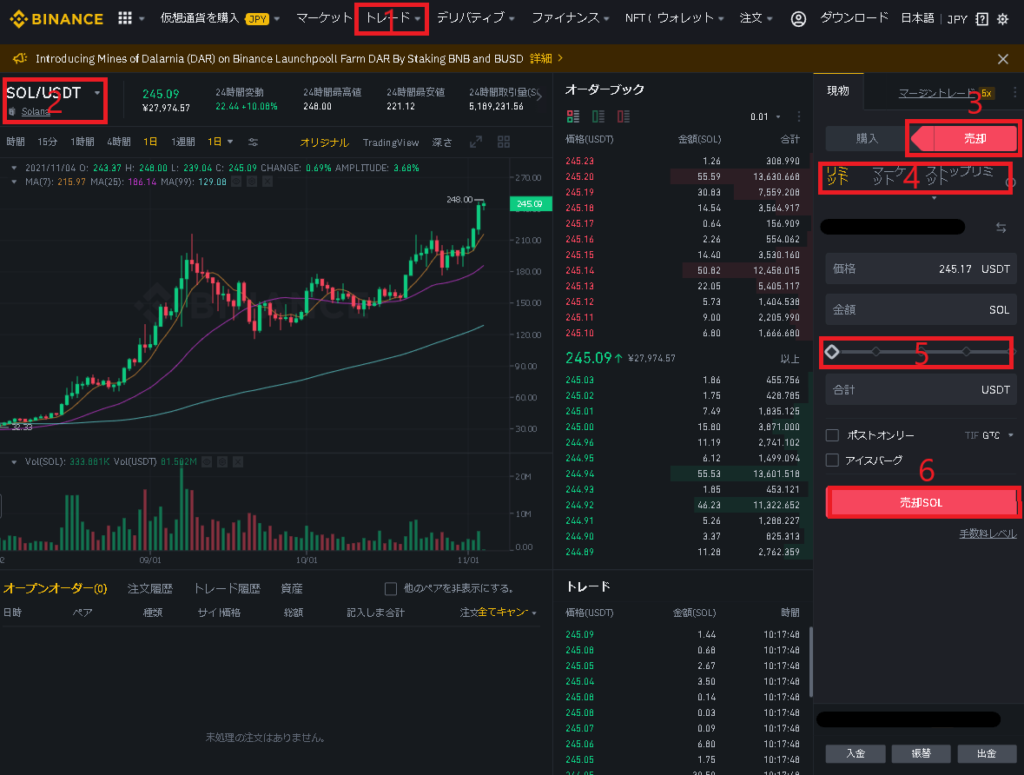Viewport: 1024px width, 775px height.
Task: Click the 金額 SOL input field
Action: [921, 309]
